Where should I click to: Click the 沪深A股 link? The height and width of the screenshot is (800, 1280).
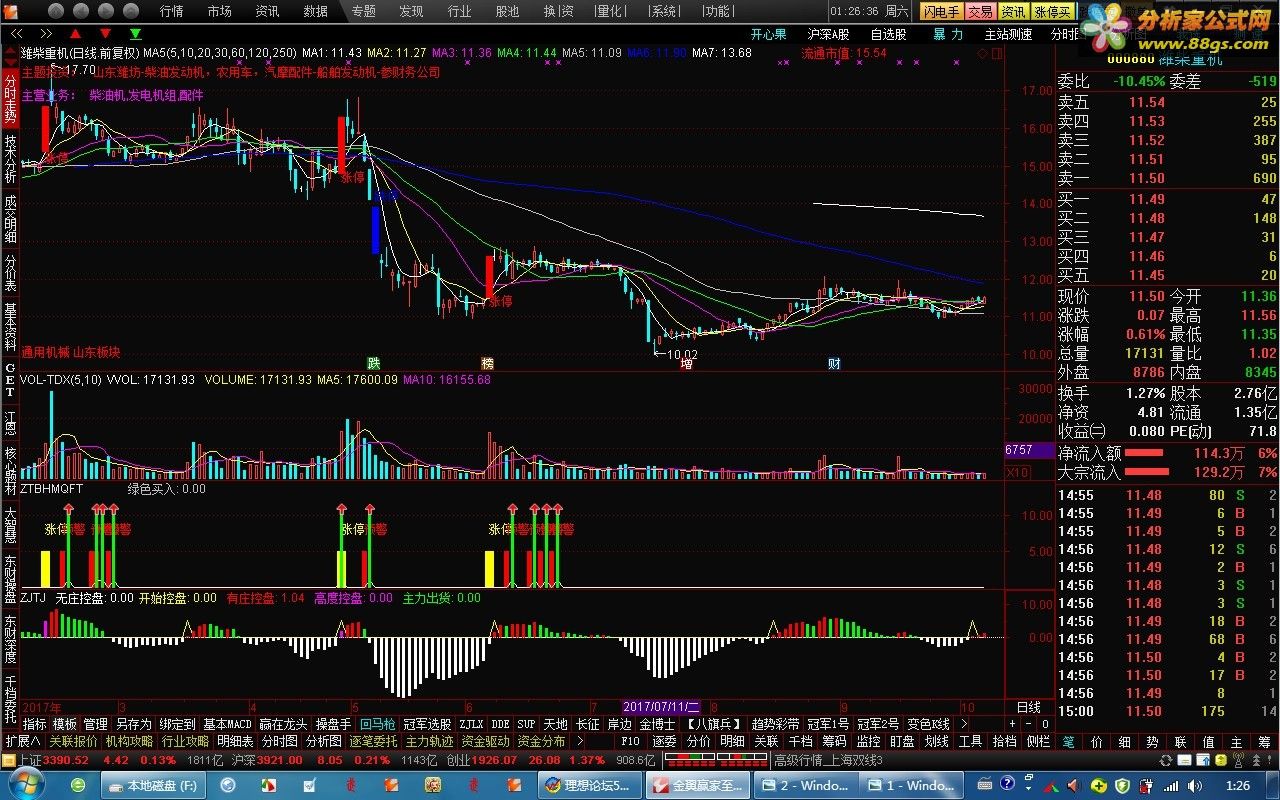tap(828, 34)
